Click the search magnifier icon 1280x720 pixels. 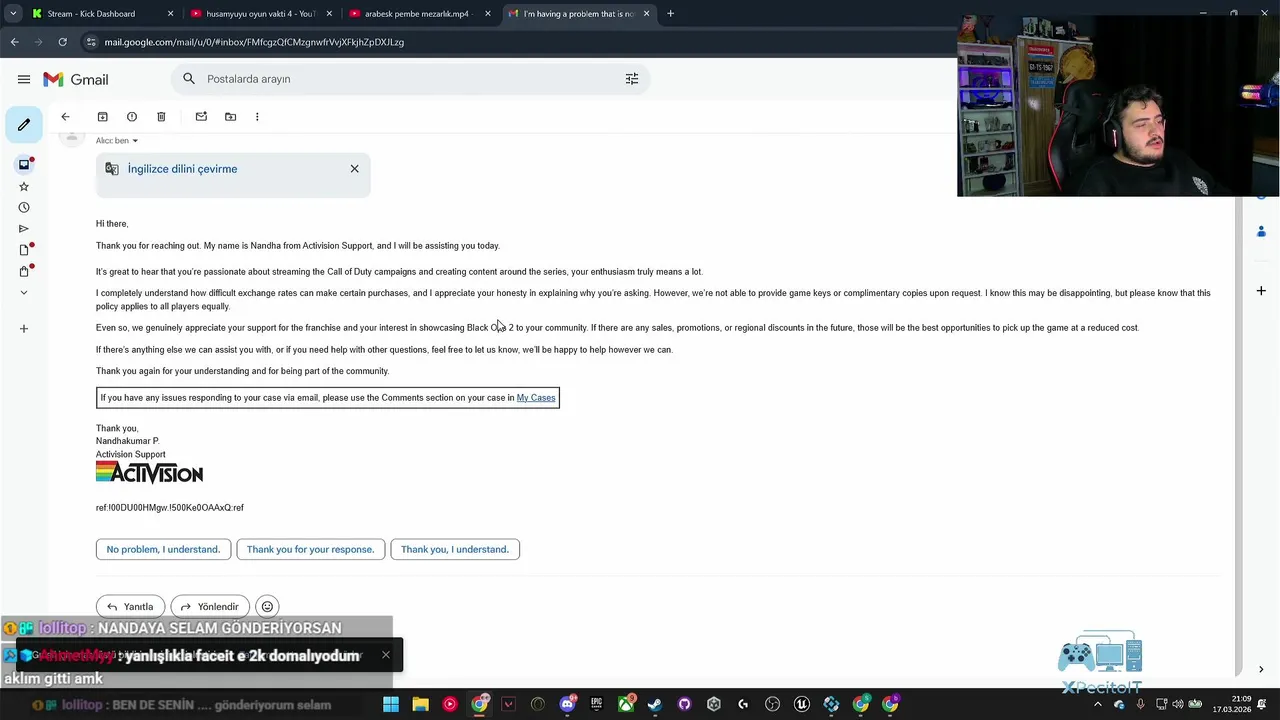tap(189, 79)
